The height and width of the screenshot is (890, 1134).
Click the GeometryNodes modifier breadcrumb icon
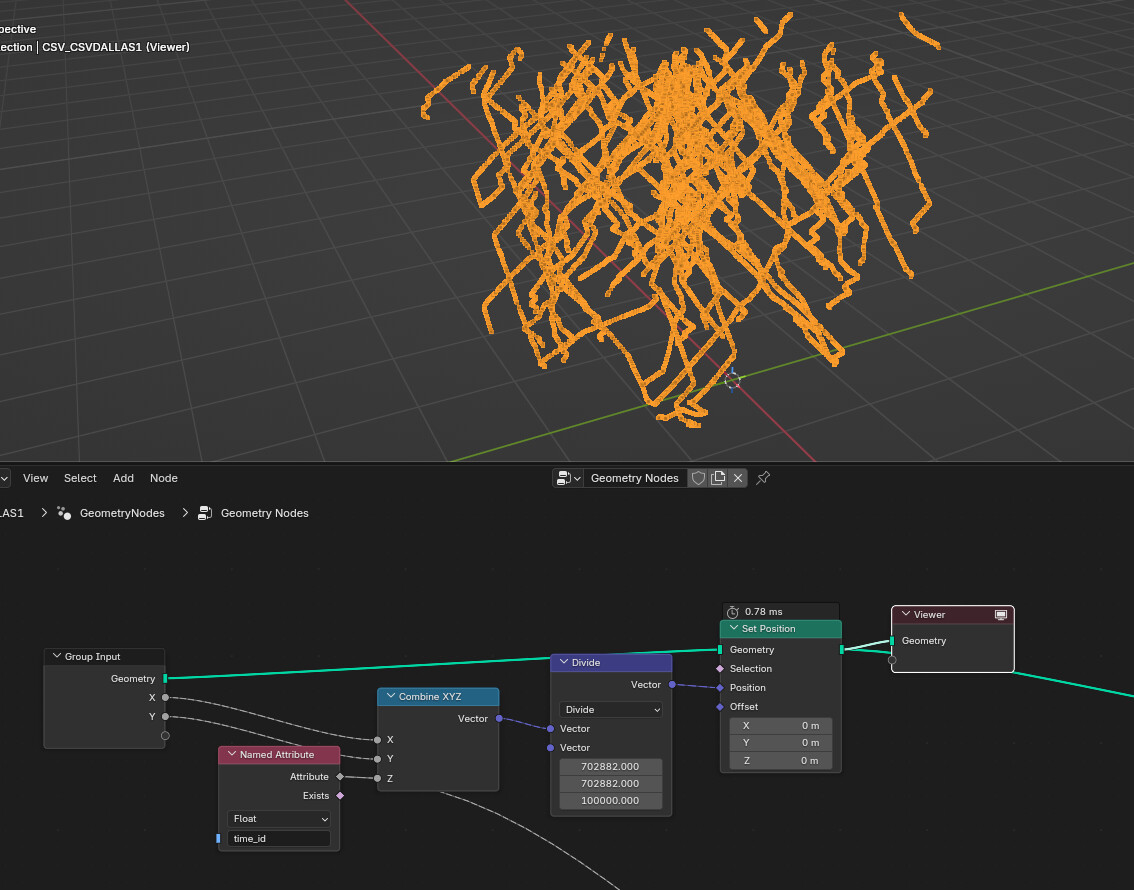(x=64, y=513)
